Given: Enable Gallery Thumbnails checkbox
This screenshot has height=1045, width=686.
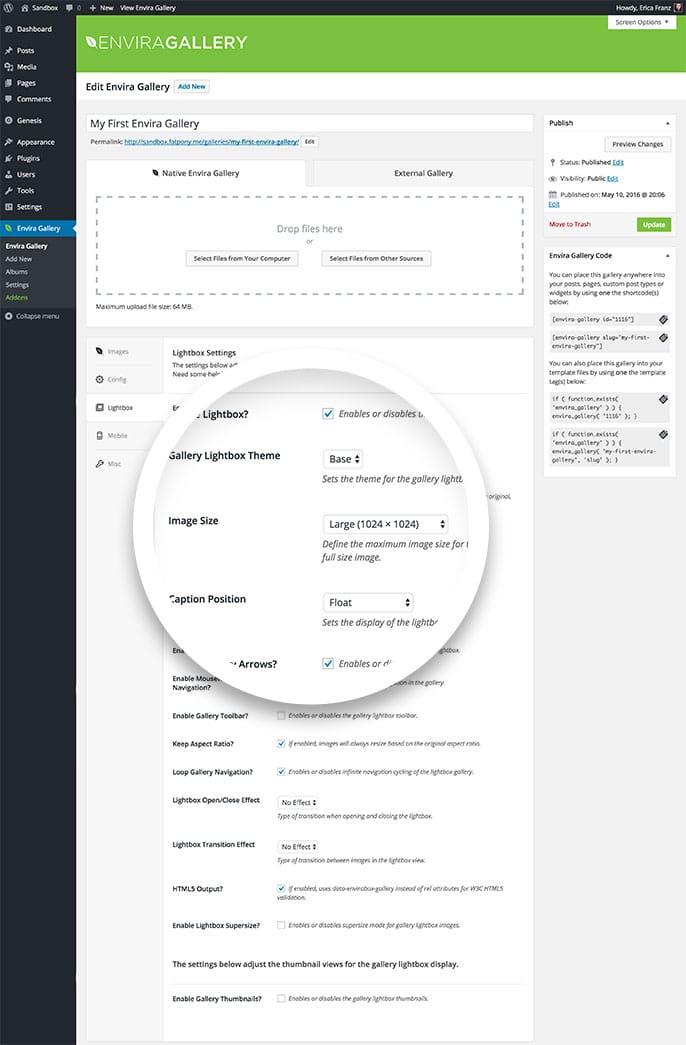Looking at the screenshot, I should (x=281, y=998).
